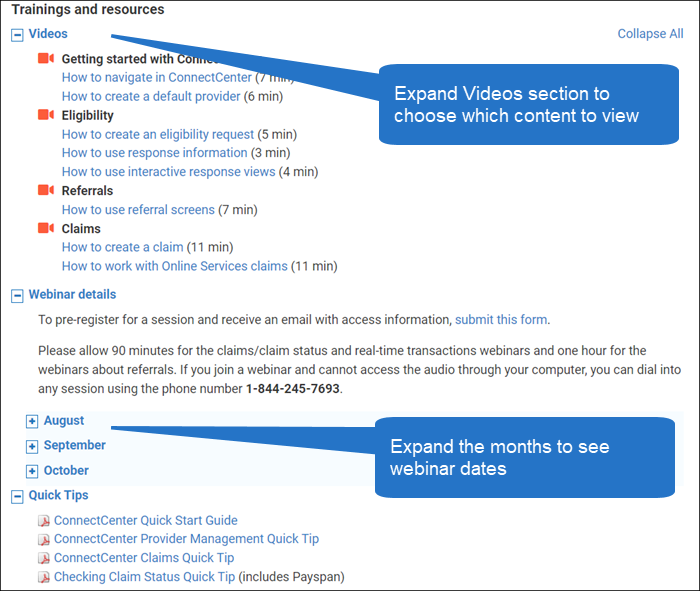Click PDF icon beside ConnectCenter Claims Quick Tip
The height and width of the screenshot is (591, 700).
coord(44,558)
